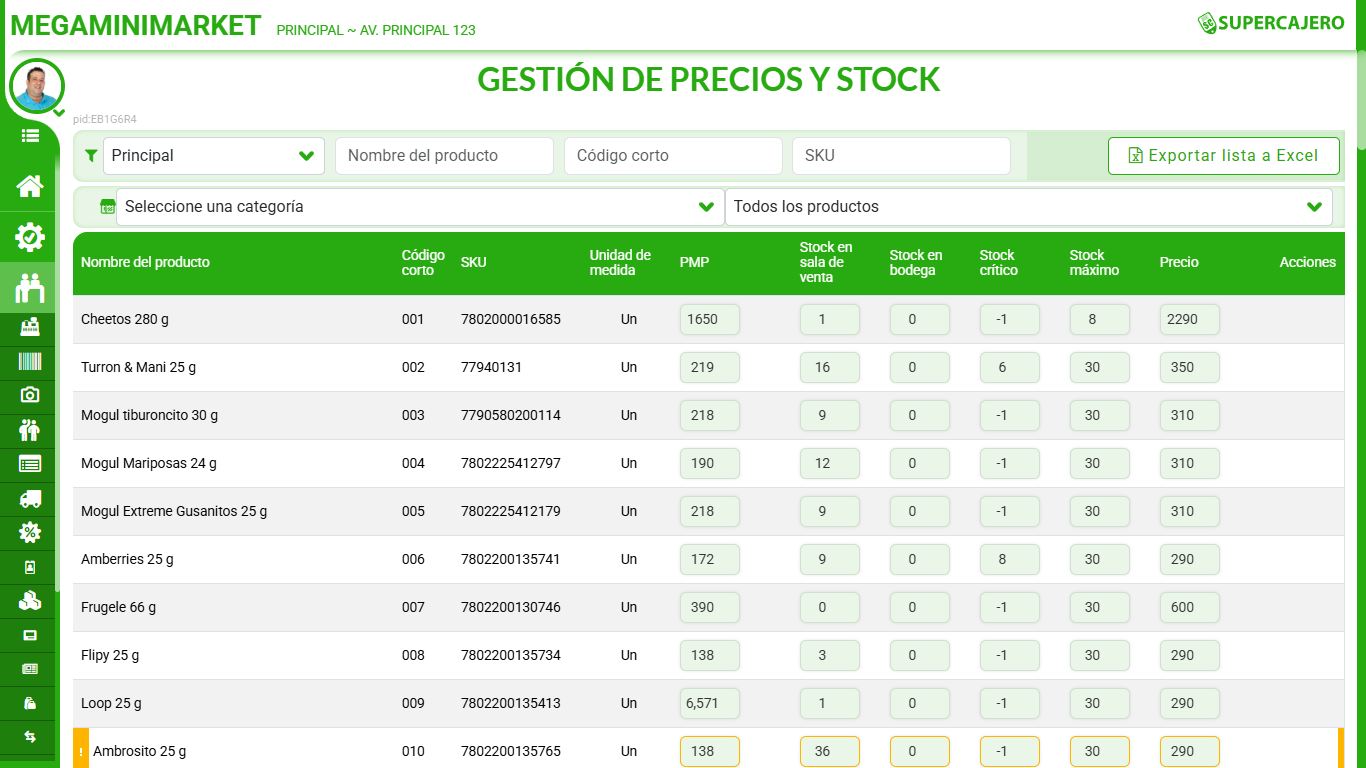
Task: Focus the 'Código corto' search field
Action: pyautogui.click(x=673, y=156)
